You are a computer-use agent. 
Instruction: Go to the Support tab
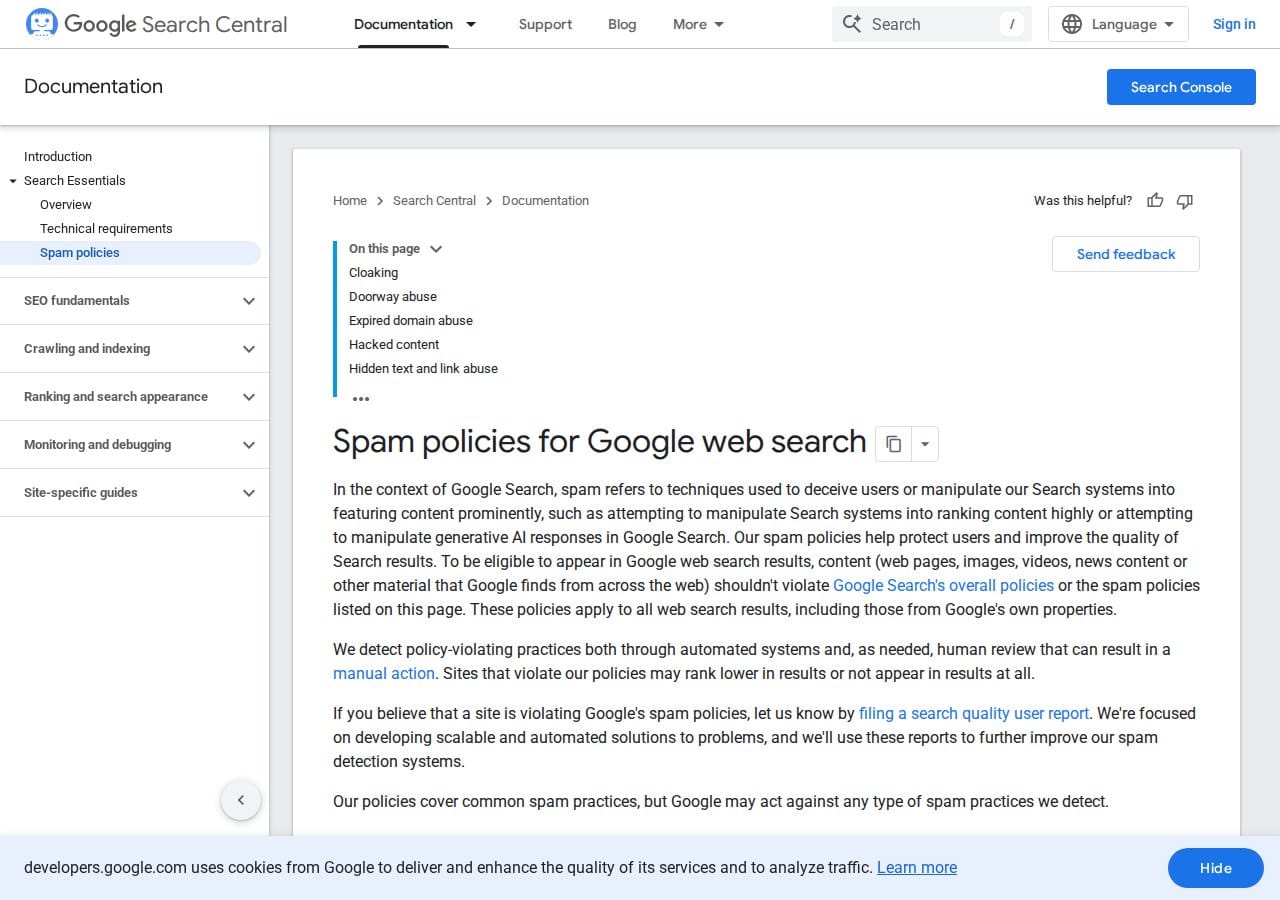tap(545, 24)
